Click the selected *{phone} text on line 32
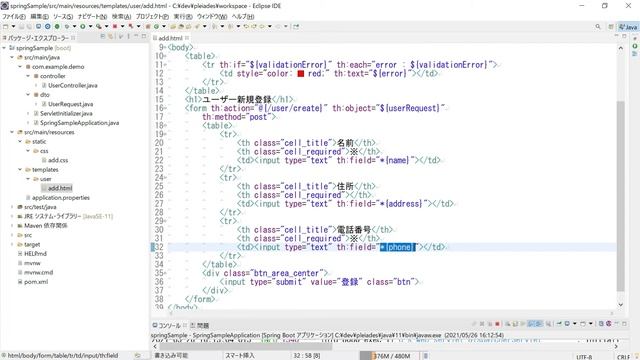This screenshot has width=640, height=360. pyautogui.click(x=397, y=247)
